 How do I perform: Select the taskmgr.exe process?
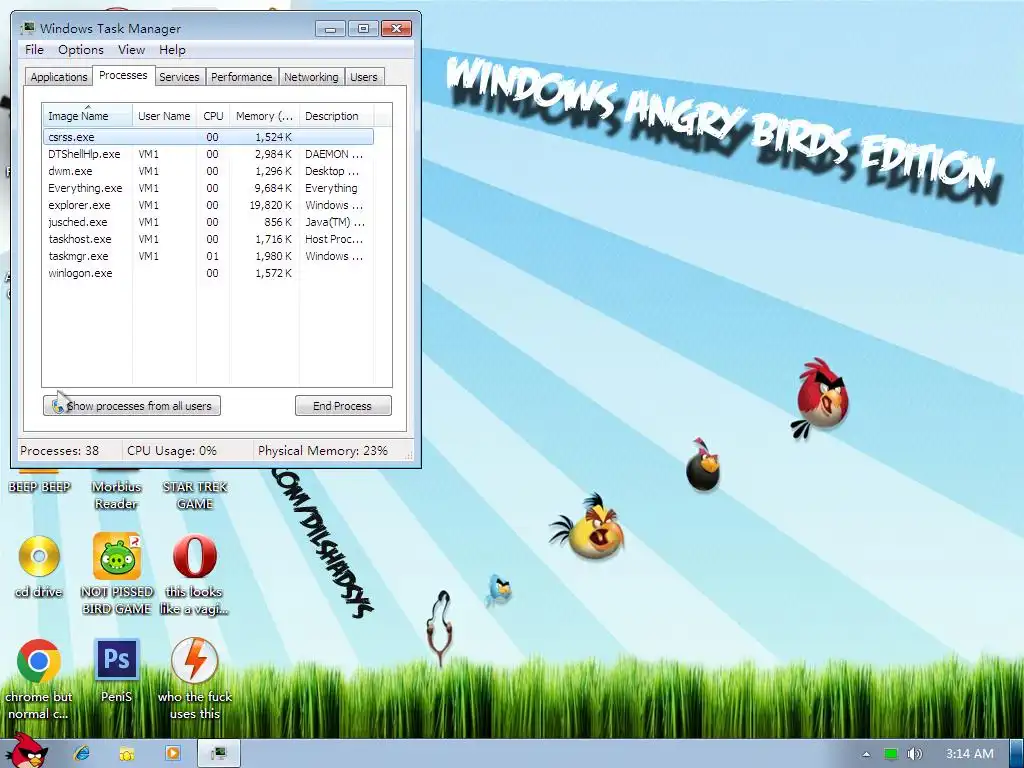208,256
